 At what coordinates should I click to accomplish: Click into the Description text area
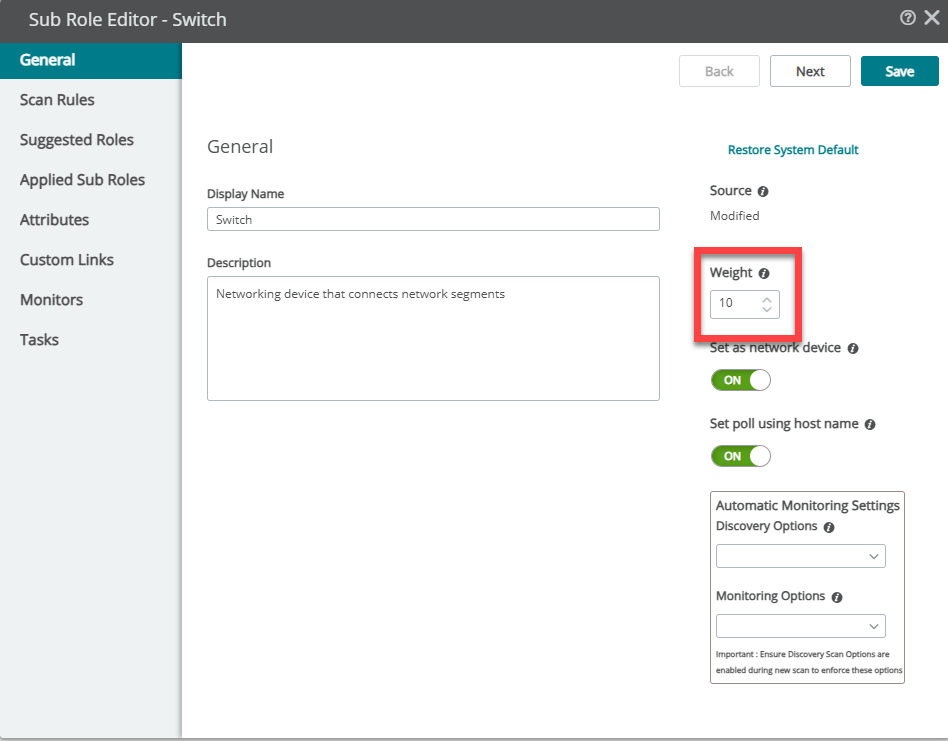click(433, 338)
